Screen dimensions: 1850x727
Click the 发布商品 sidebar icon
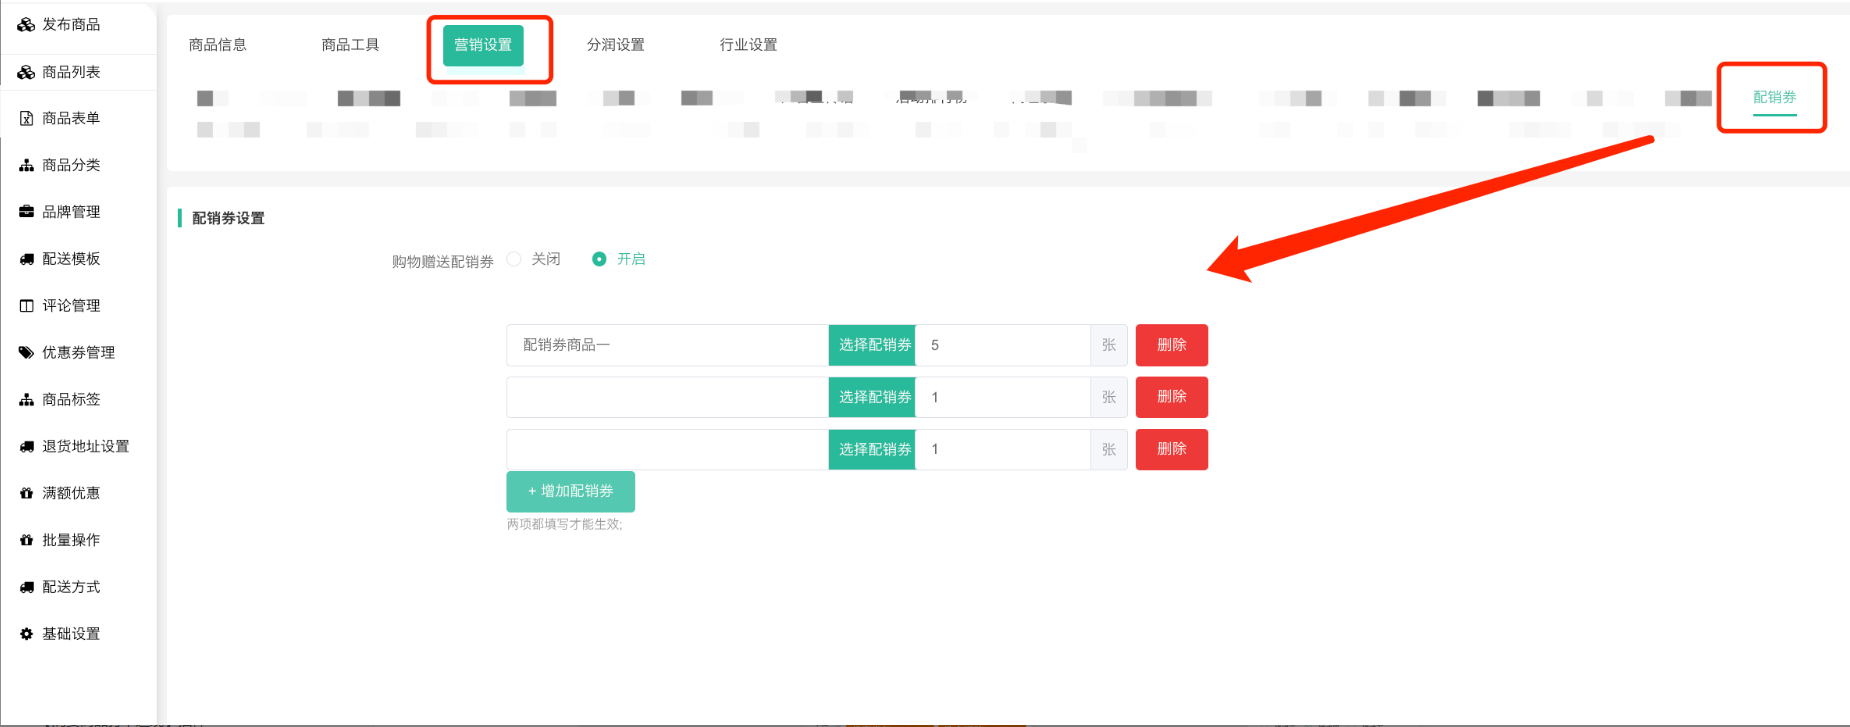[x=26, y=25]
